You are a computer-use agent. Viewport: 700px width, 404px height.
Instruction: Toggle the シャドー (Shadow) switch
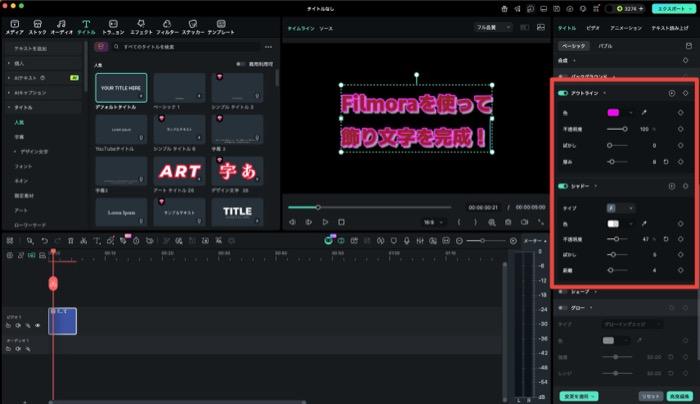pyautogui.click(x=563, y=186)
